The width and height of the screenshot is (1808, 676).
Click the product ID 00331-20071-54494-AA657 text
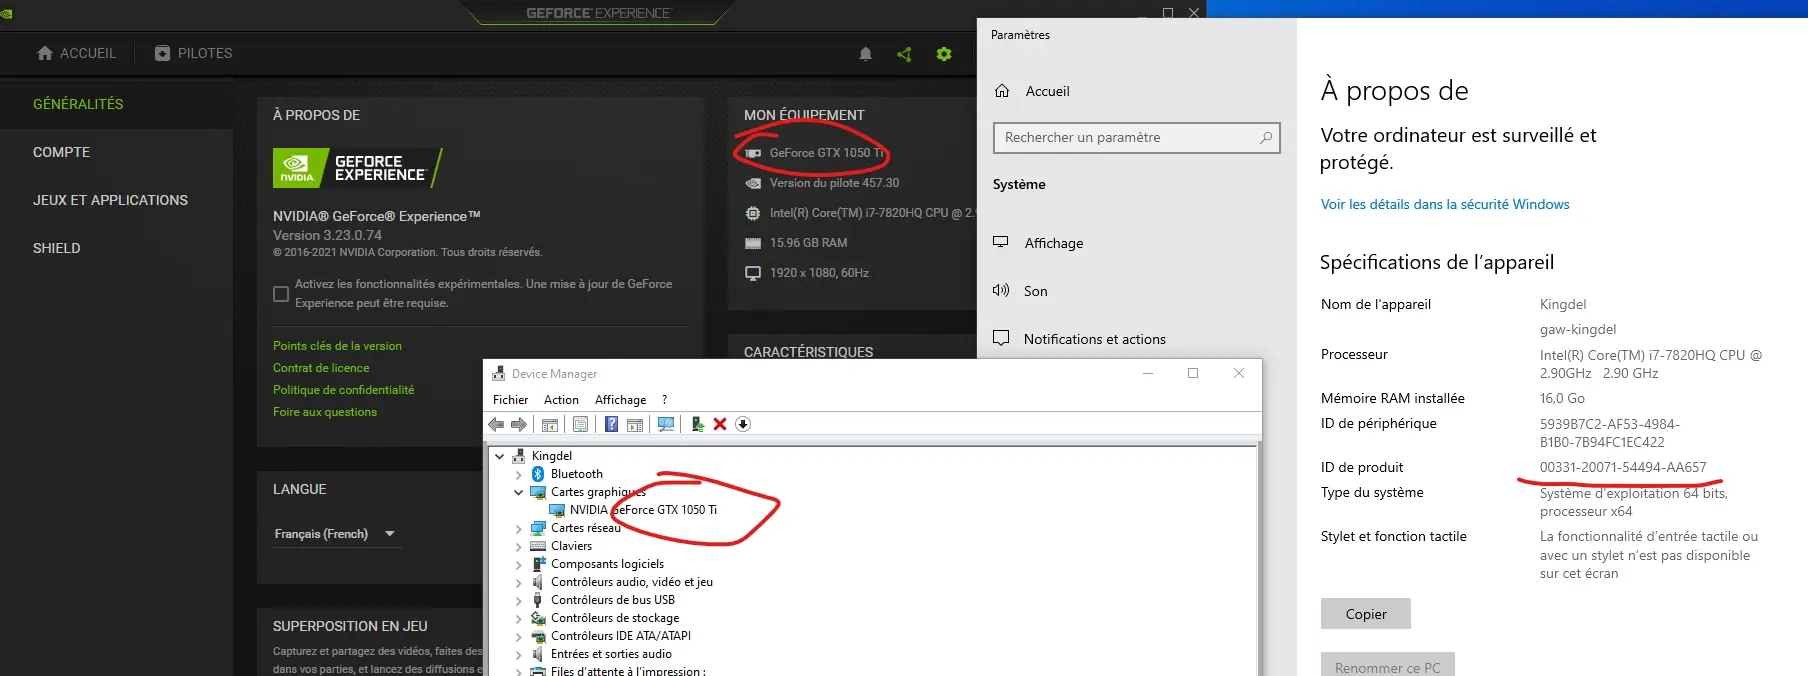[1623, 467]
